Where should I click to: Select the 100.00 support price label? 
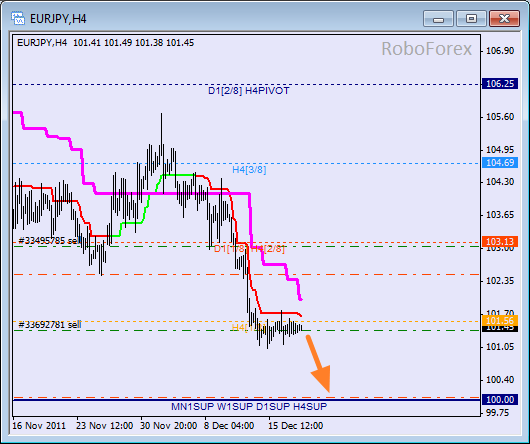point(500,399)
